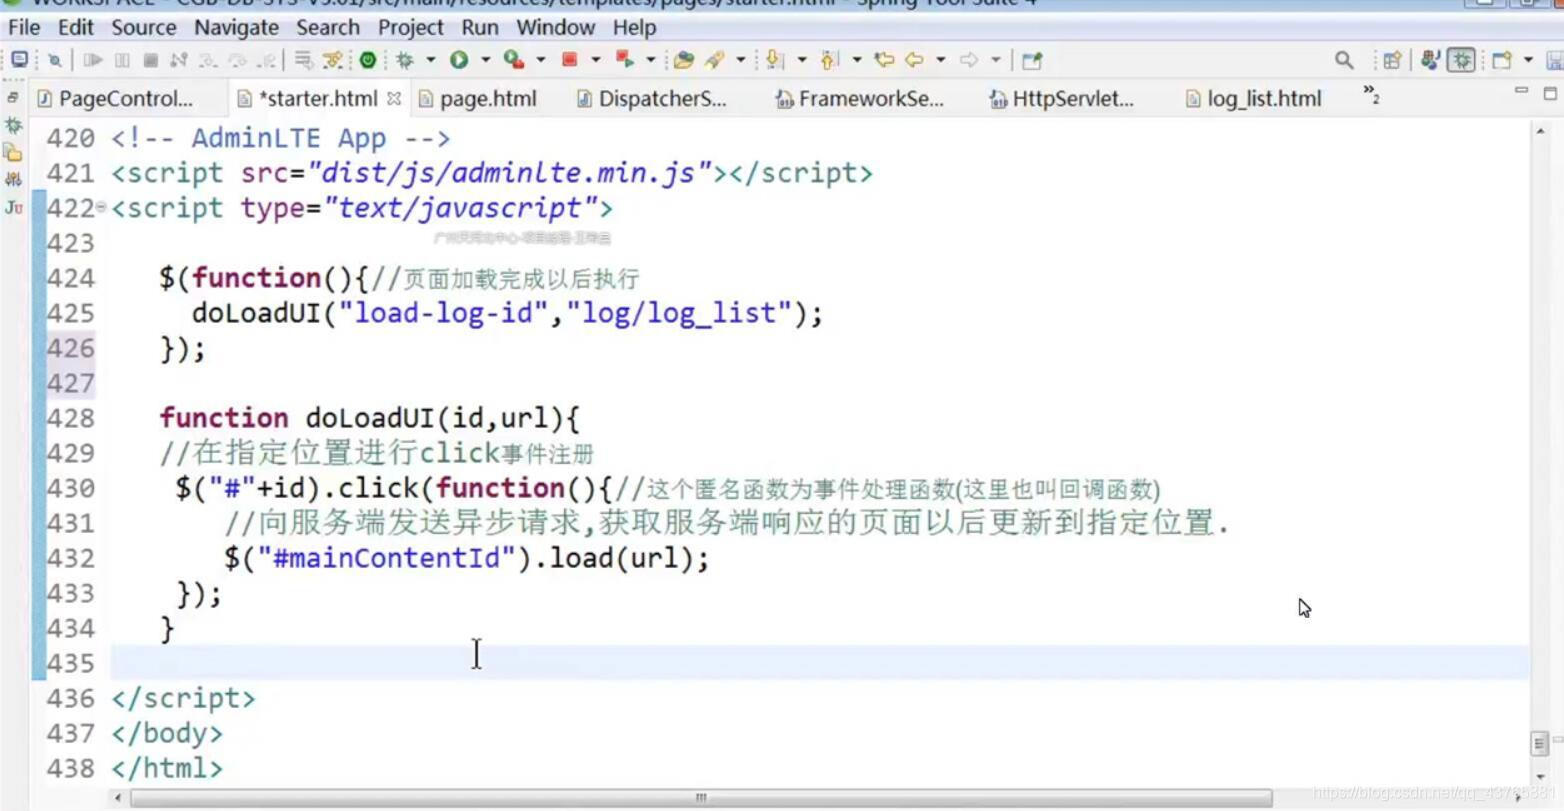The height and width of the screenshot is (811, 1564).
Task: Open the Search menu
Action: point(328,27)
